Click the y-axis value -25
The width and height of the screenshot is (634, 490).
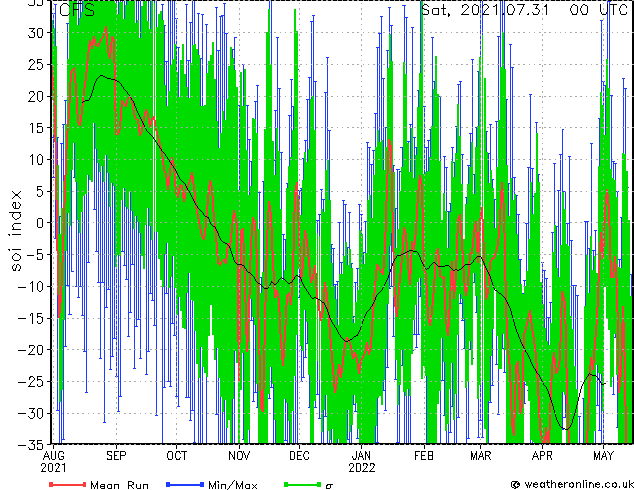click(x=31, y=382)
